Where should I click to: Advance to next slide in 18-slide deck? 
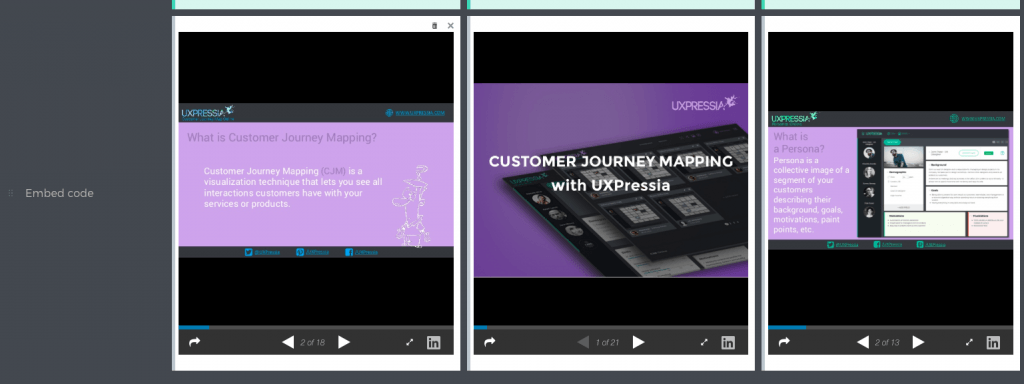tap(344, 342)
